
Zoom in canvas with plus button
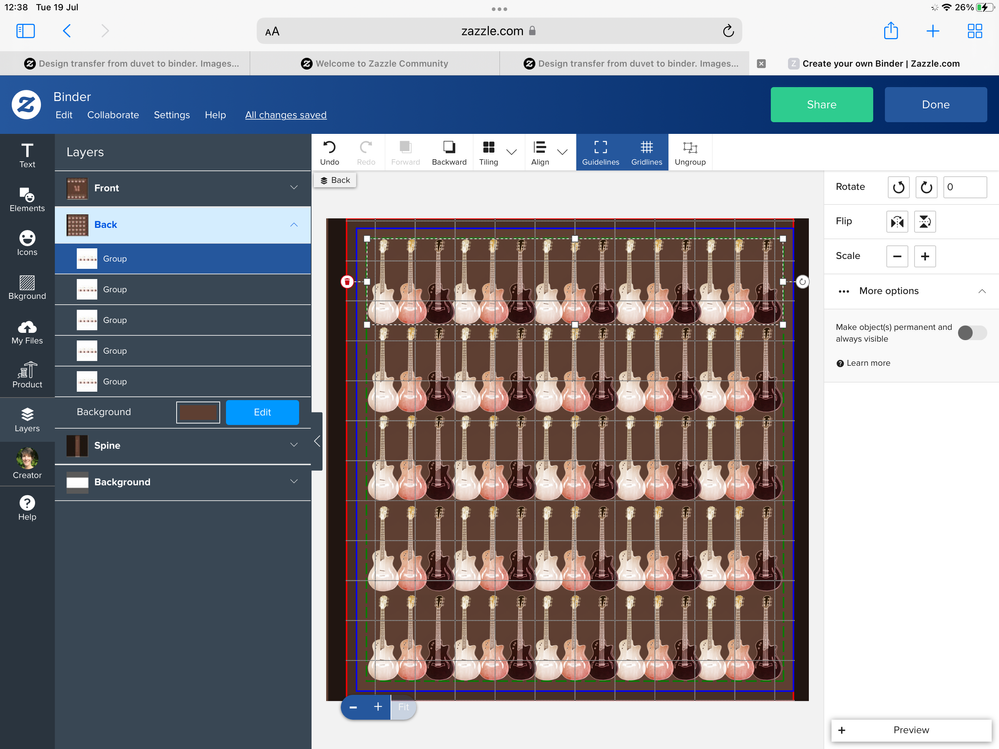[x=378, y=707]
